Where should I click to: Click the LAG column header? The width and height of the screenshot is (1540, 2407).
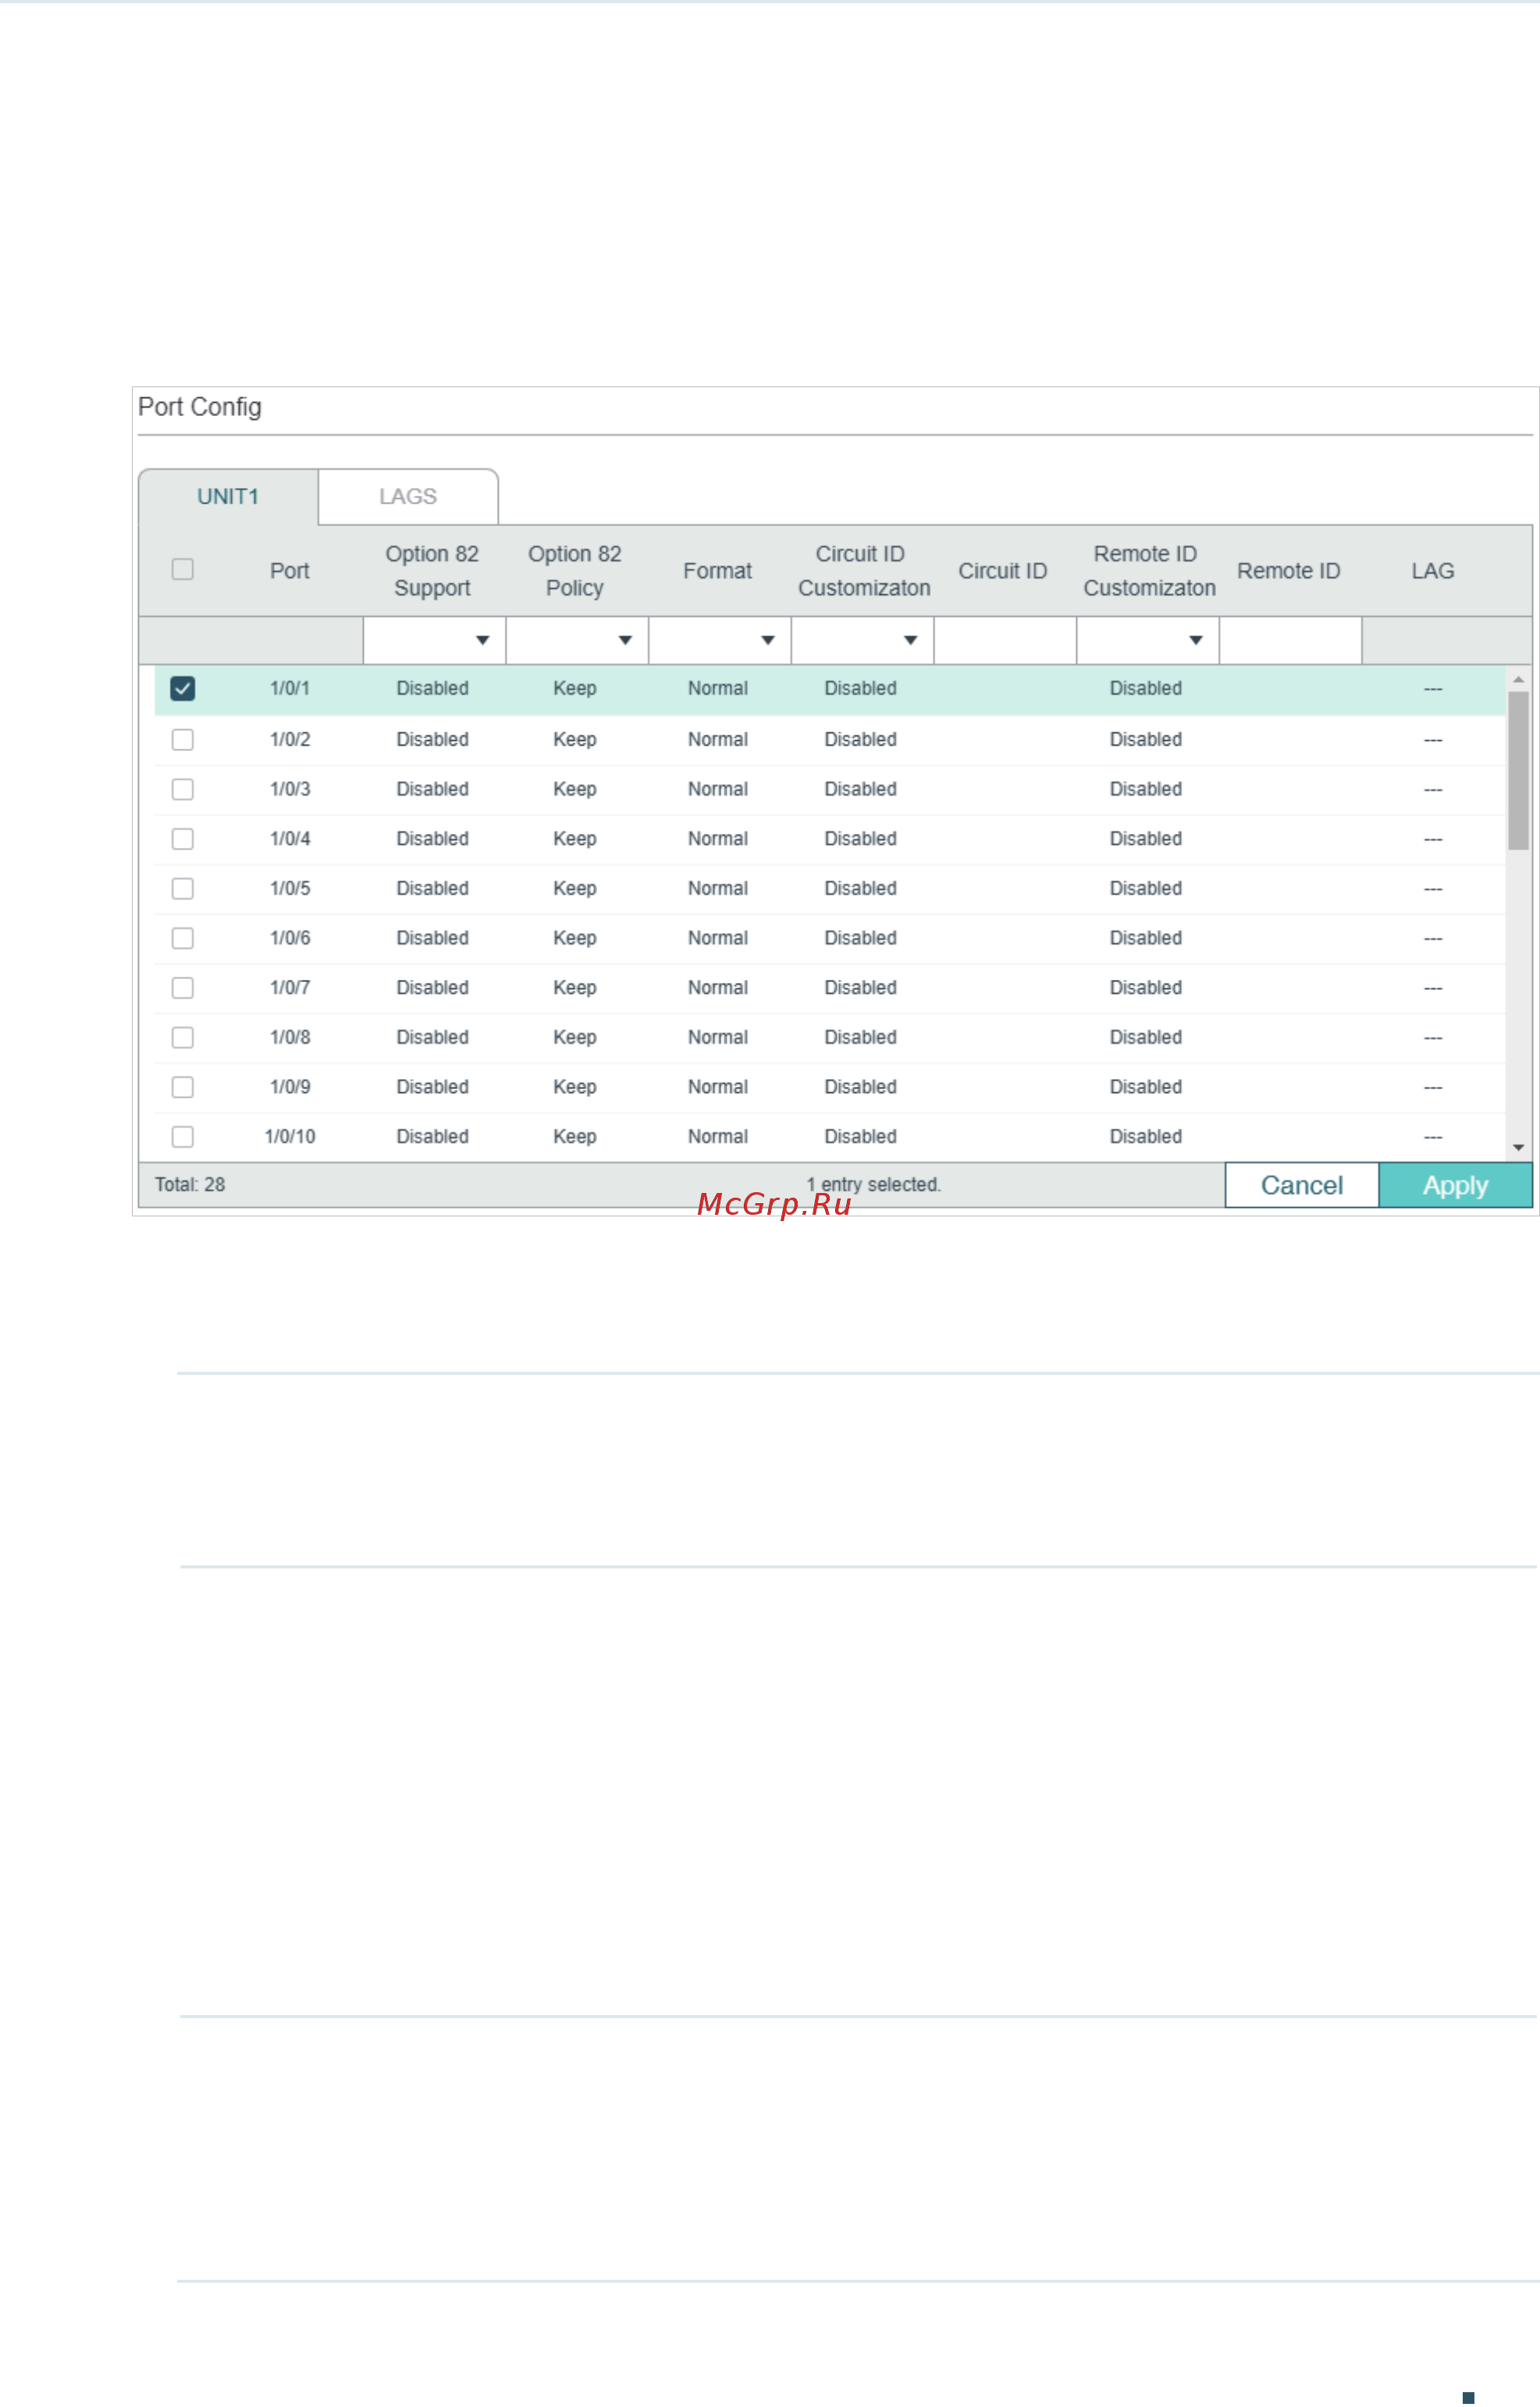pyautogui.click(x=1432, y=570)
